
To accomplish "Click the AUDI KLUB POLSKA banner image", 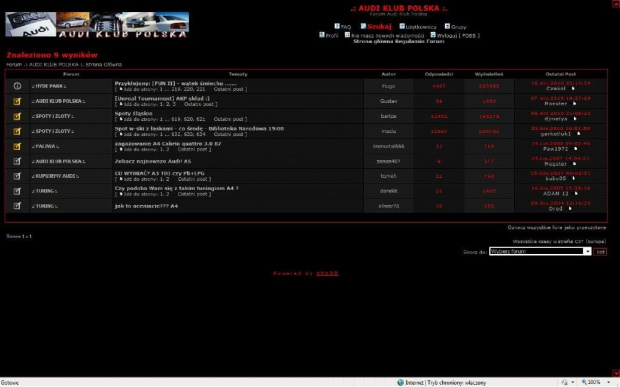I will click(97, 25).
